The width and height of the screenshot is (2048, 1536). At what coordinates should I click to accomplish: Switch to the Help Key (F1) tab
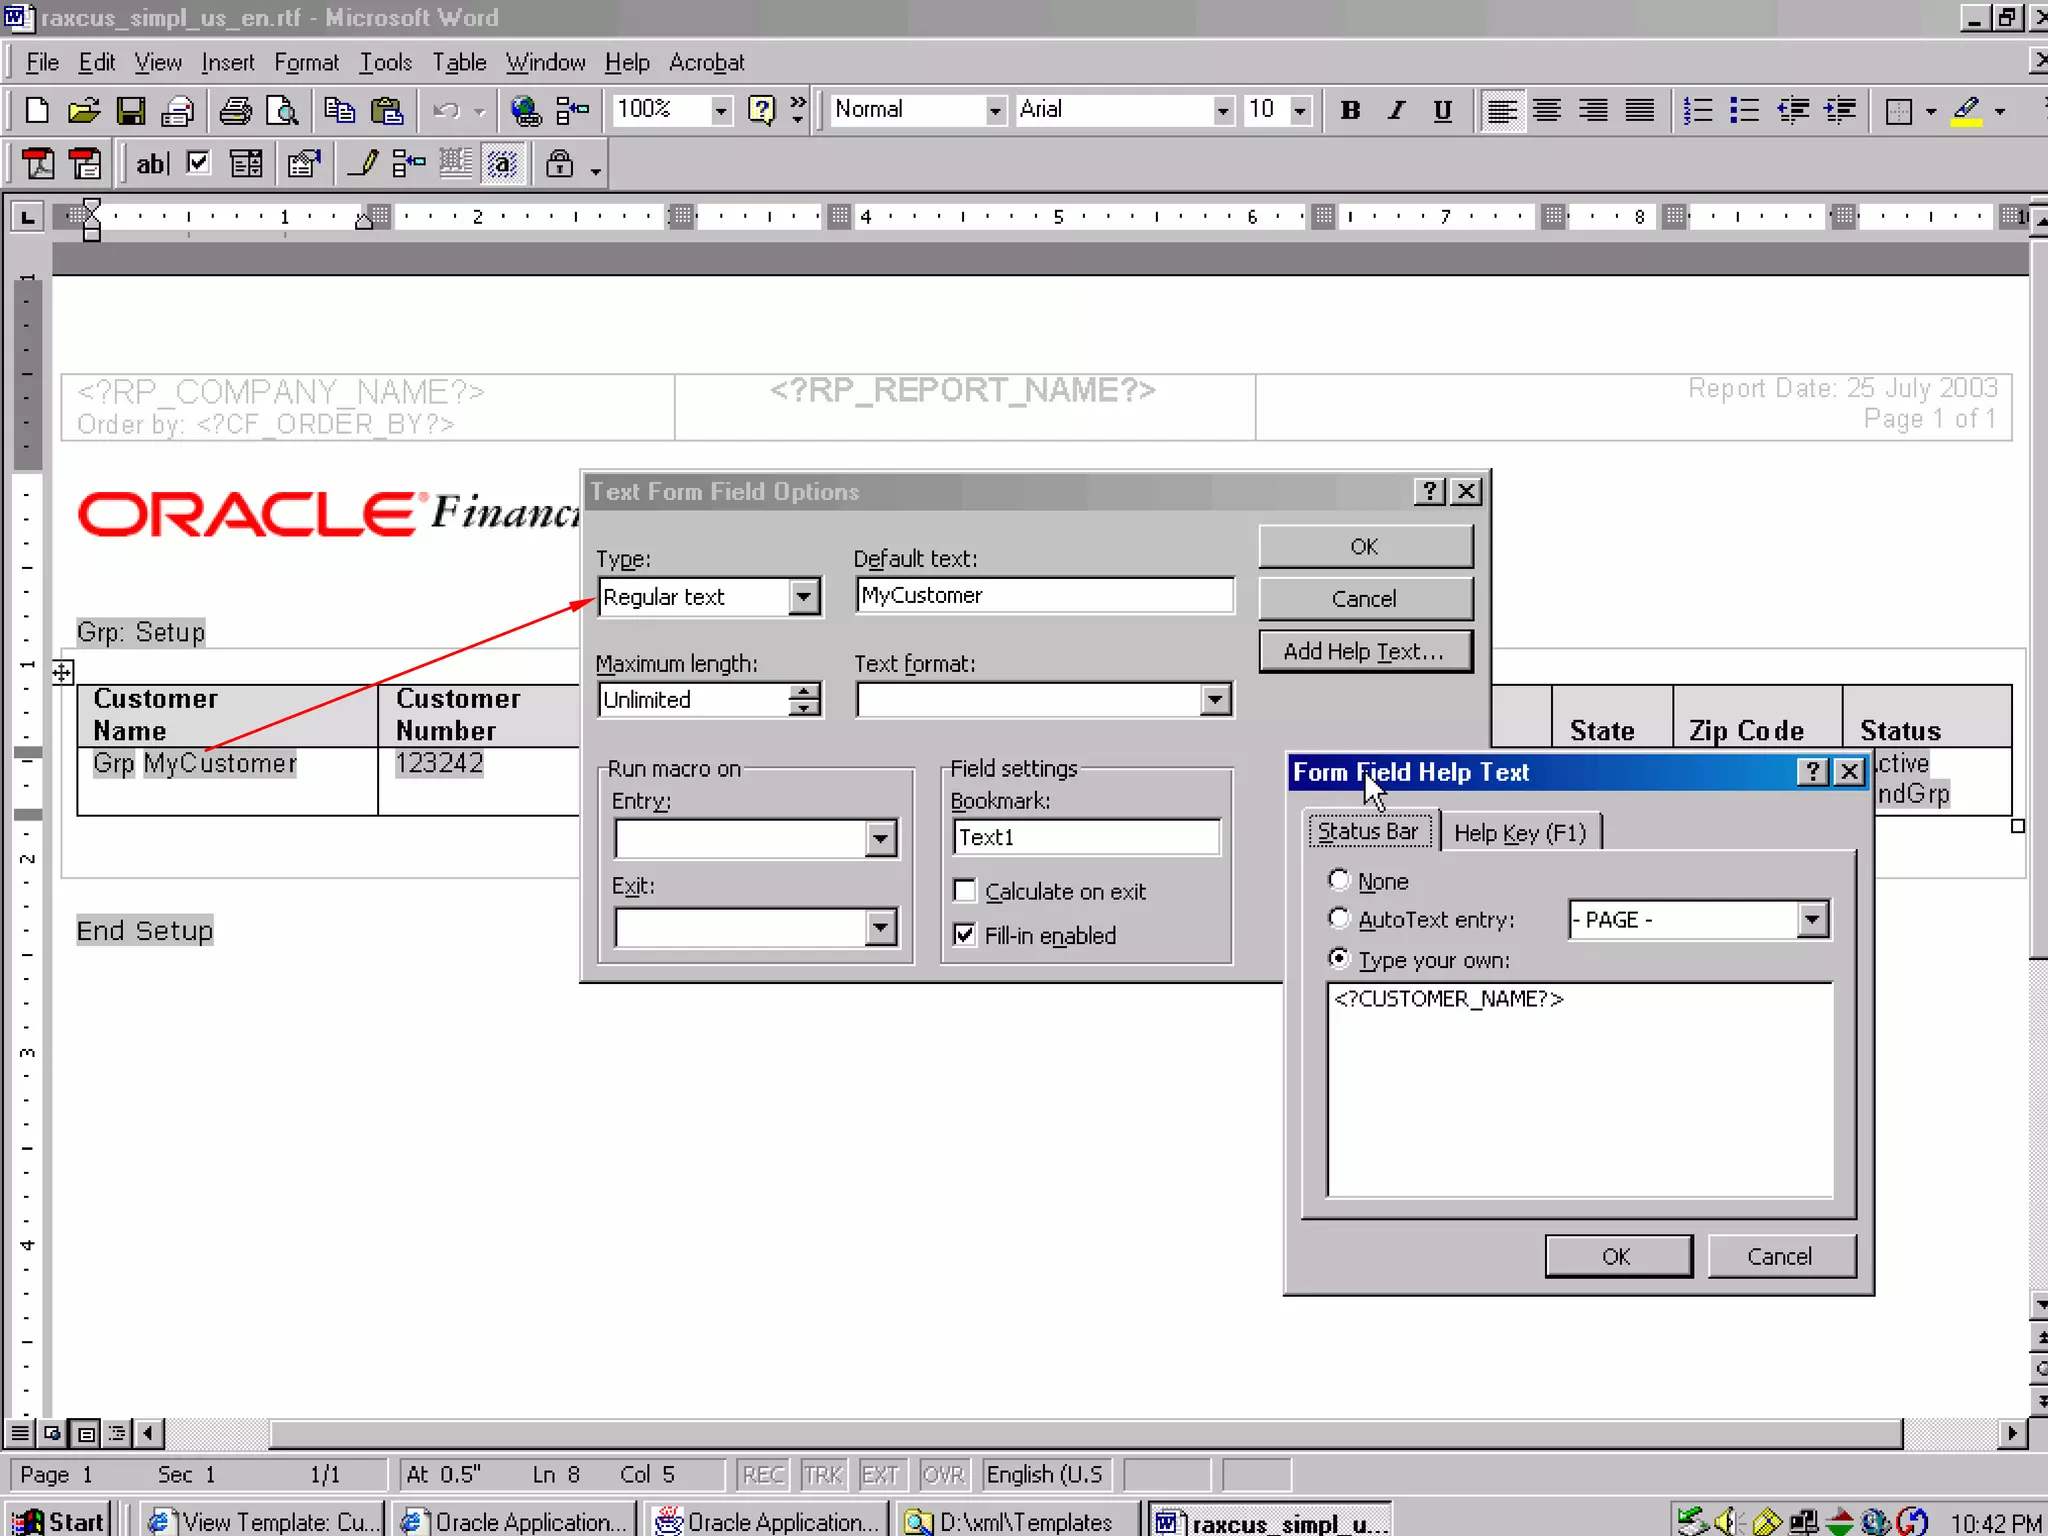click(1520, 833)
